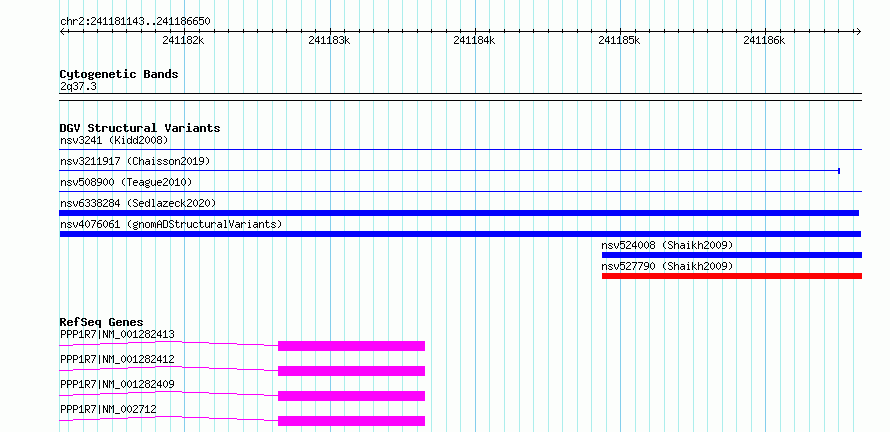Click the magenta exon of NM_001282412
Image resolution: width=890 pixels, height=432 pixels.
coord(351,371)
